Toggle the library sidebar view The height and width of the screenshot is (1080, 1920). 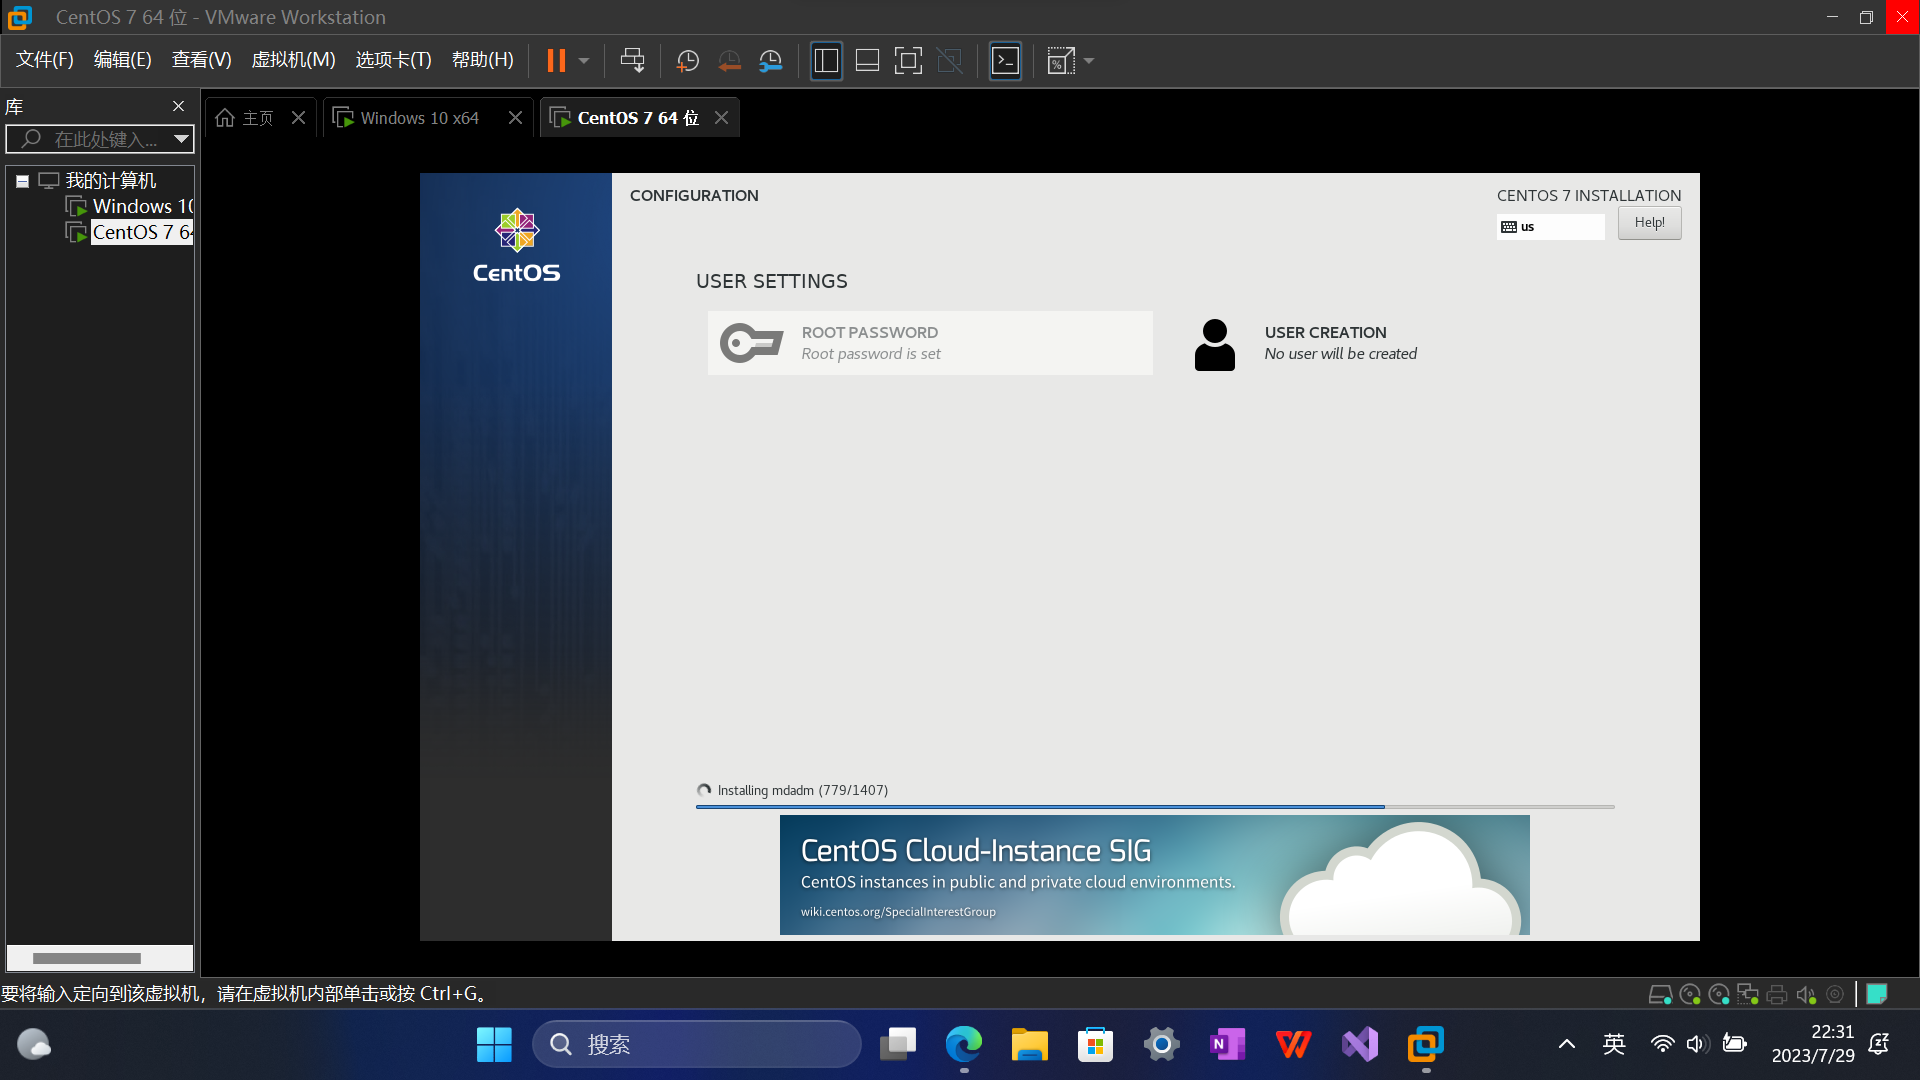(x=826, y=61)
